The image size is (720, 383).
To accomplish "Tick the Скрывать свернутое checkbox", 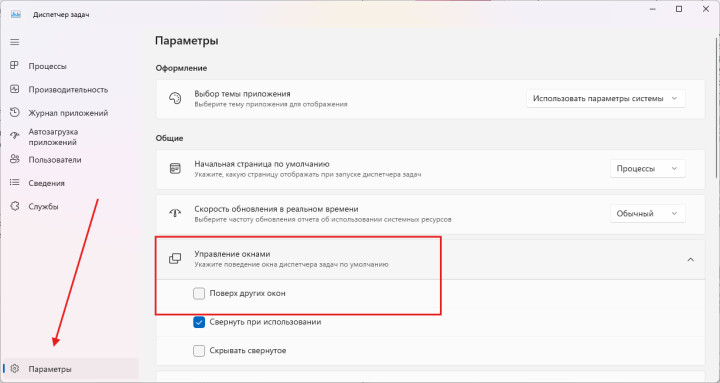I will coord(199,351).
